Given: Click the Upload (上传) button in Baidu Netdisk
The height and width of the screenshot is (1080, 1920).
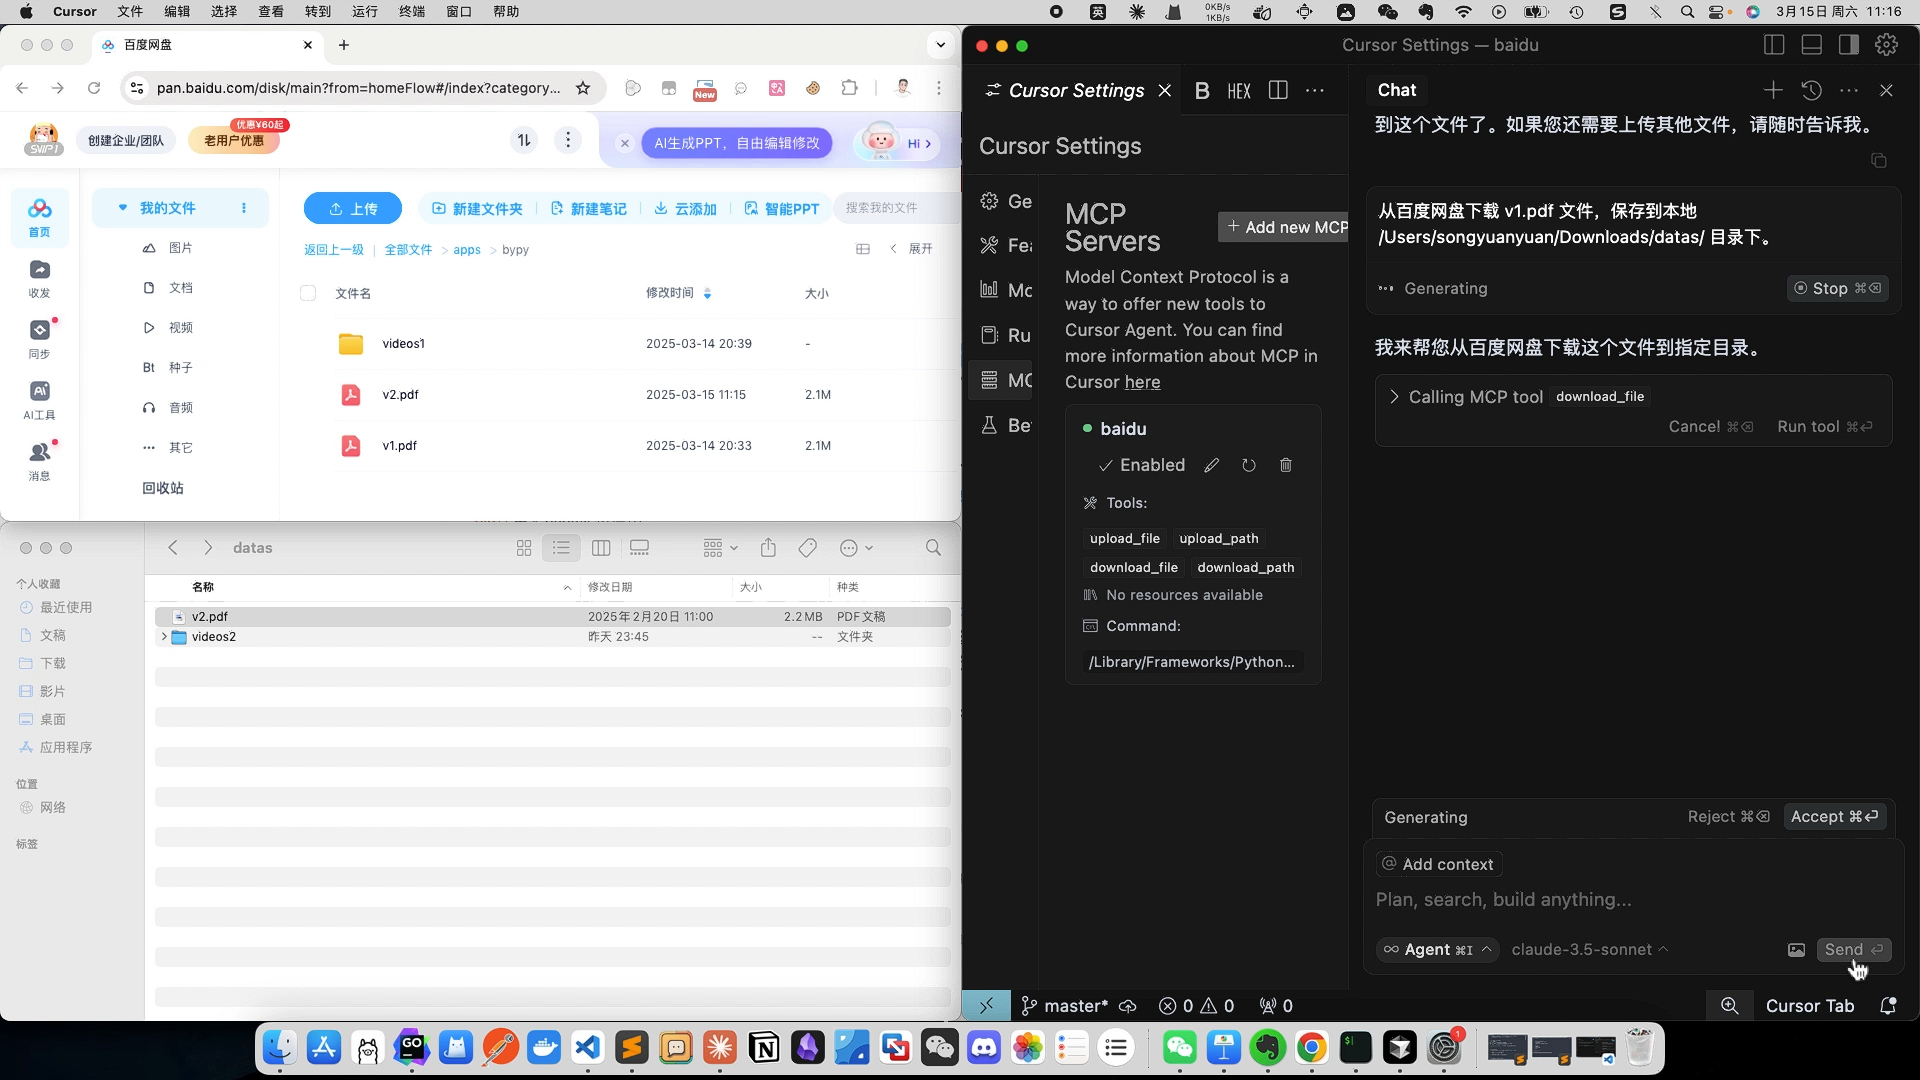Looking at the screenshot, I should point(353,208).
